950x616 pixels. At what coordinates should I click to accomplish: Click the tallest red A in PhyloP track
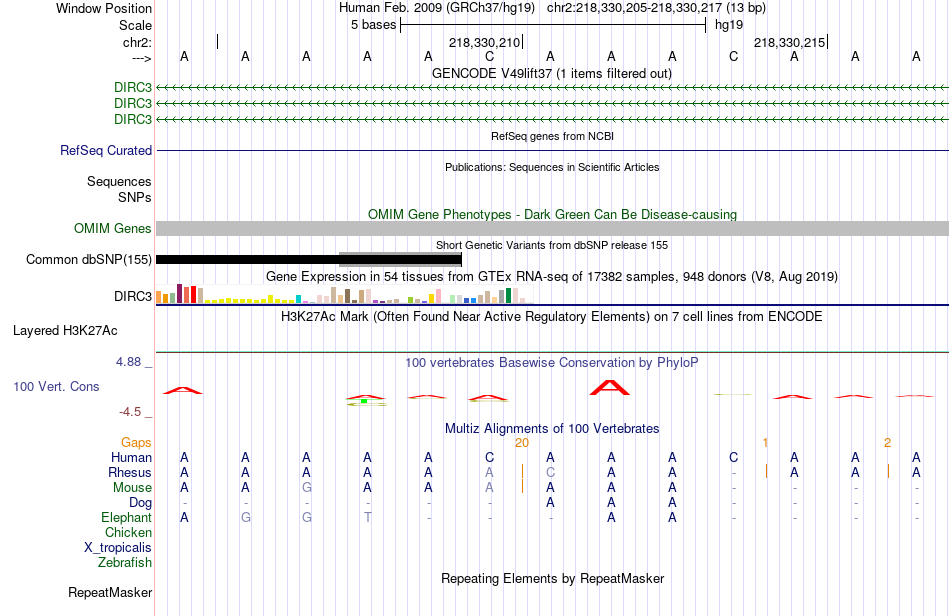(x=610, y=388)
